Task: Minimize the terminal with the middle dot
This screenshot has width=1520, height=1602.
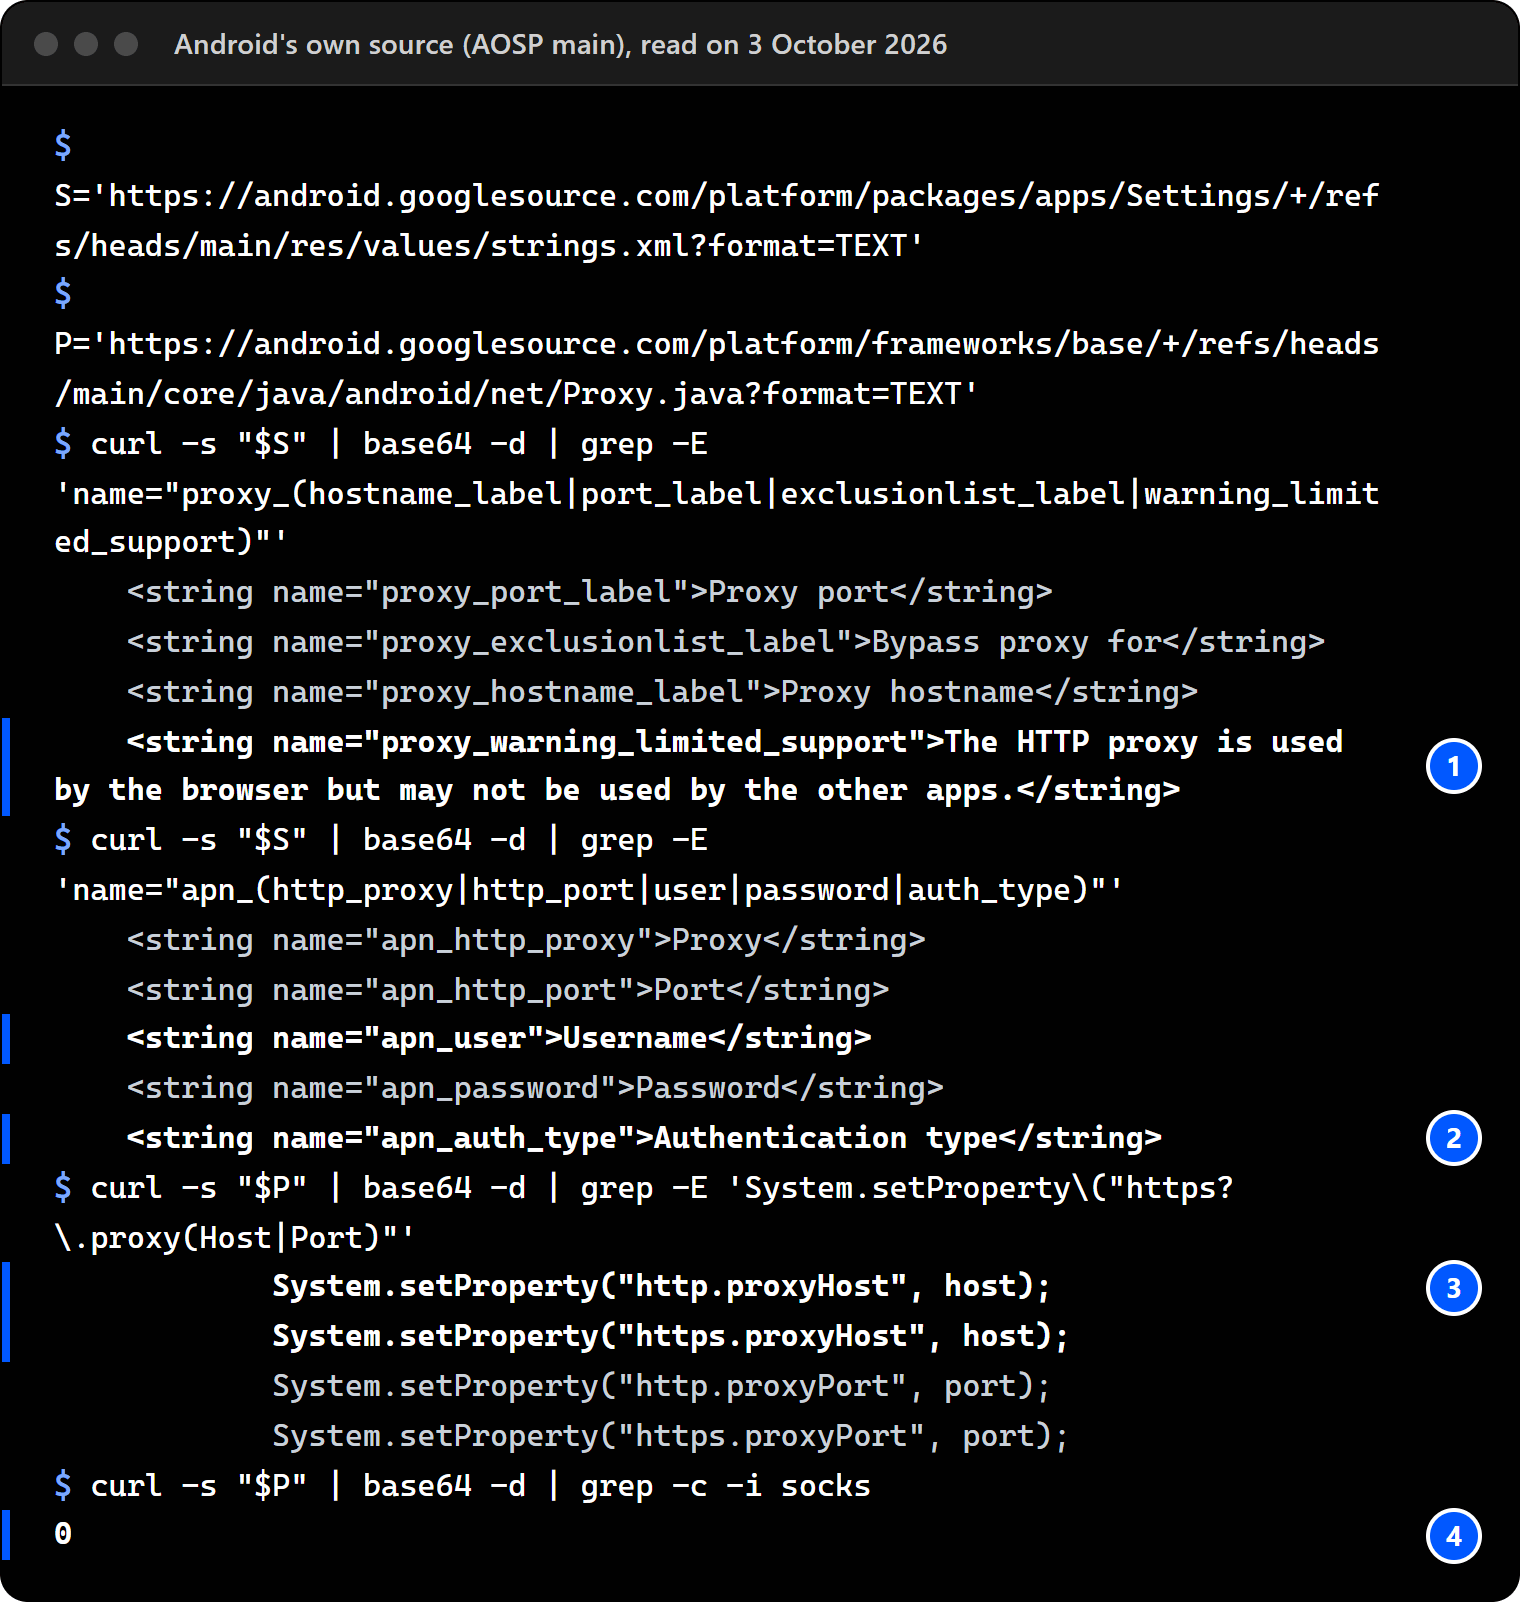Action: 86,44
